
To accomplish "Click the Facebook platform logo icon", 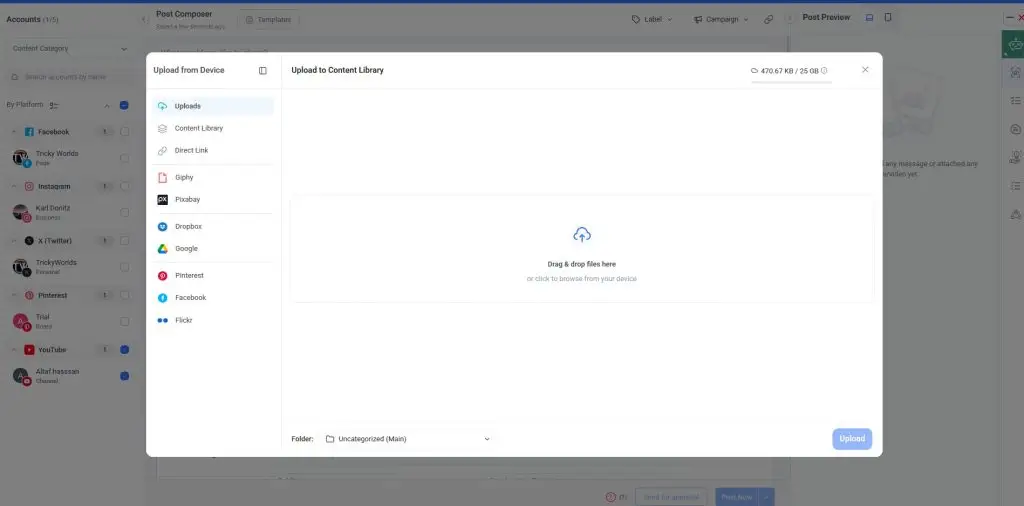I will coord(29,132).
